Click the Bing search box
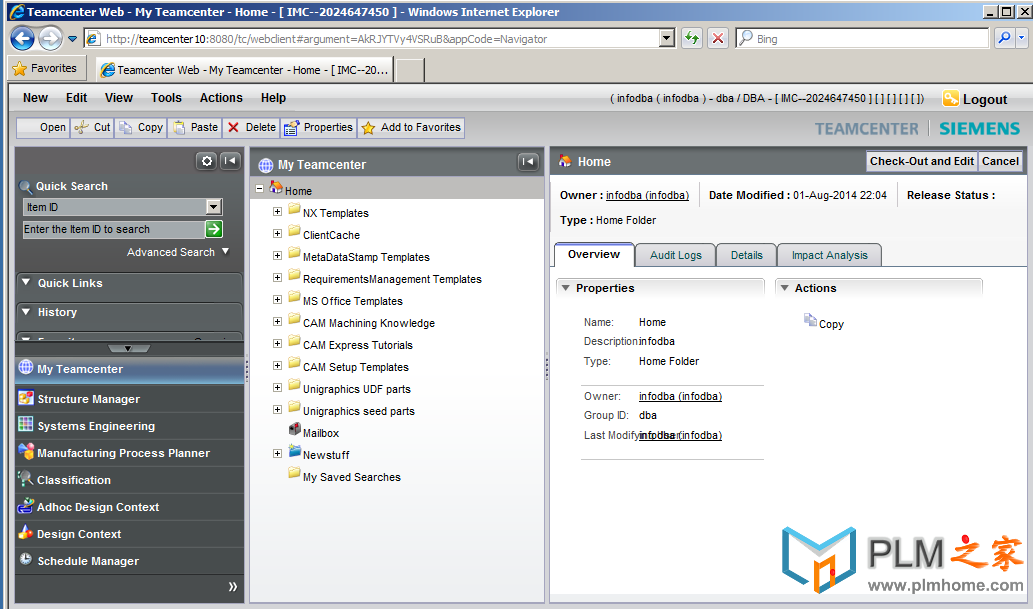Image resolution: width=1033 pixels, height=609 pixels. tap(862, 38)
